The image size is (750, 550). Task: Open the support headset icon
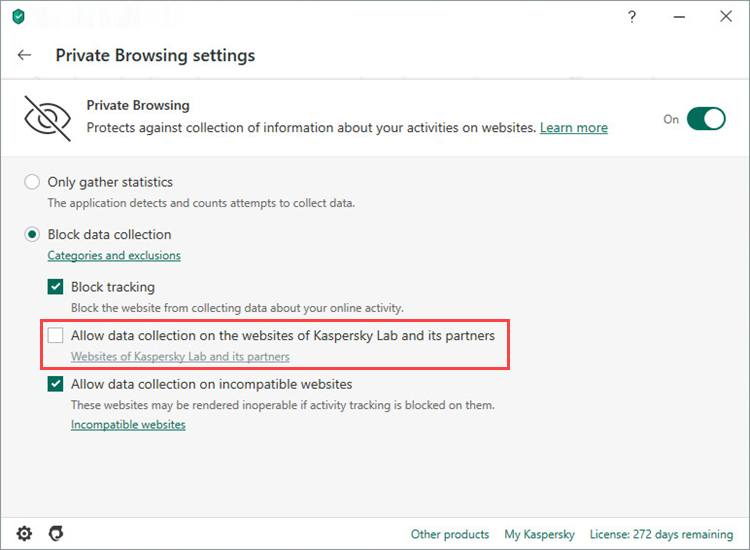coord(56,533)
